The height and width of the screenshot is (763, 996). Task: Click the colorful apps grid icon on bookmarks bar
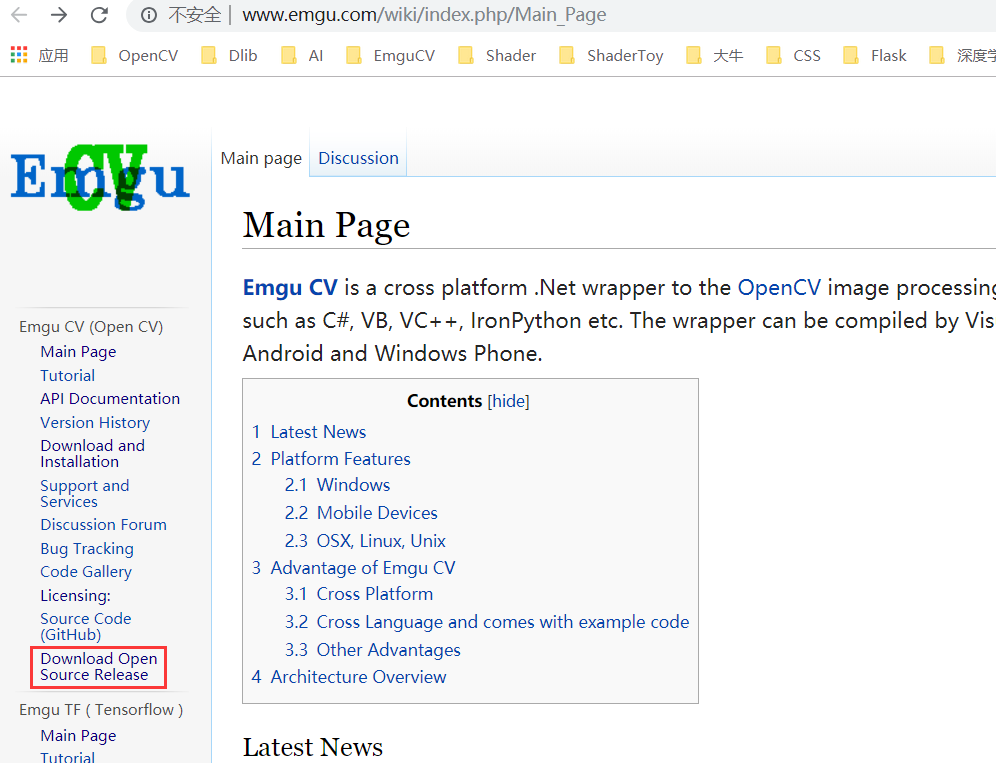point(18,54)
